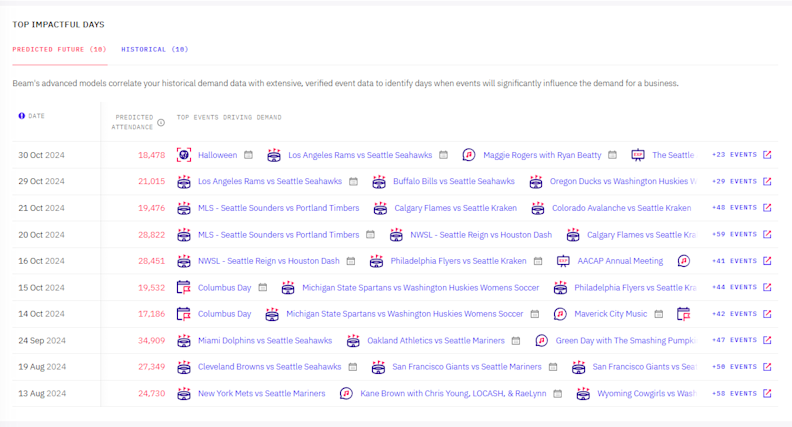The height and width of the screenshot is (427, 792).
Task: Select the Predicted Future (10) tab
Action: [59, 49]
